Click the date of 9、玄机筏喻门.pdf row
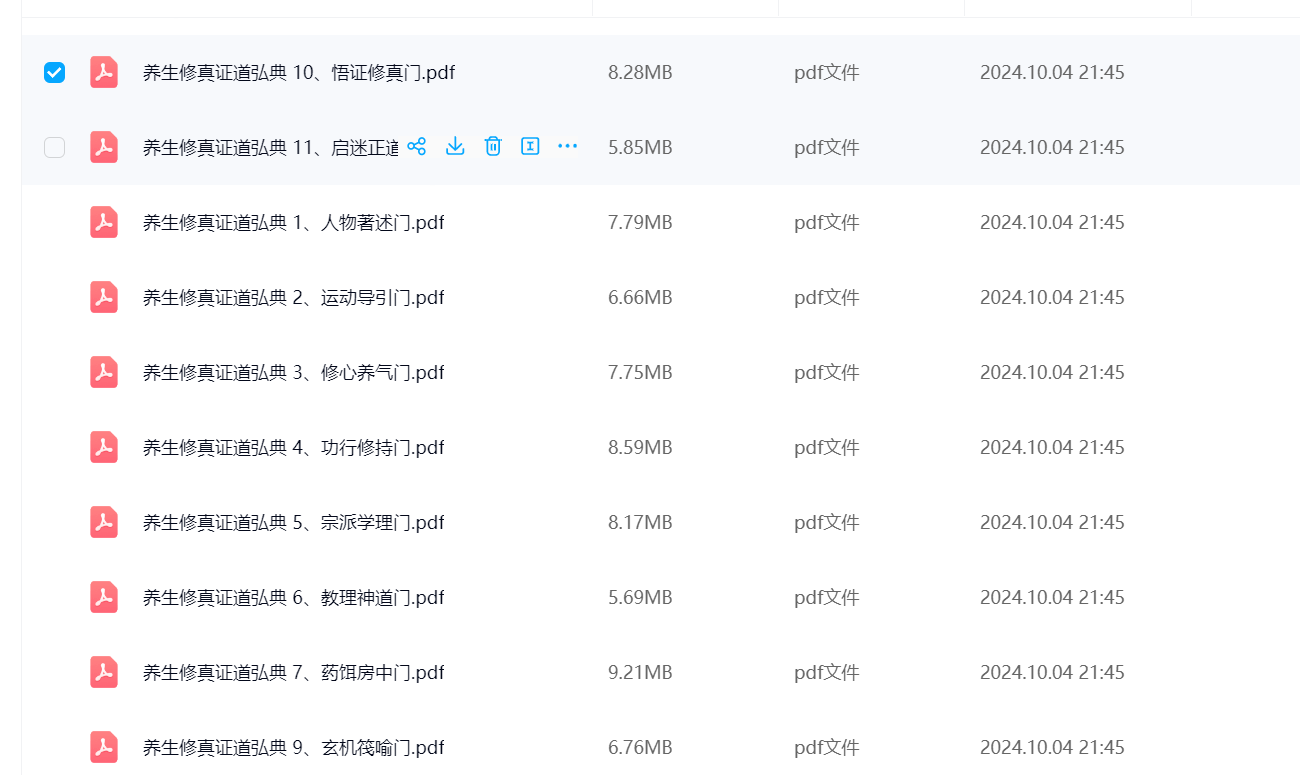 click(1052, 747)
